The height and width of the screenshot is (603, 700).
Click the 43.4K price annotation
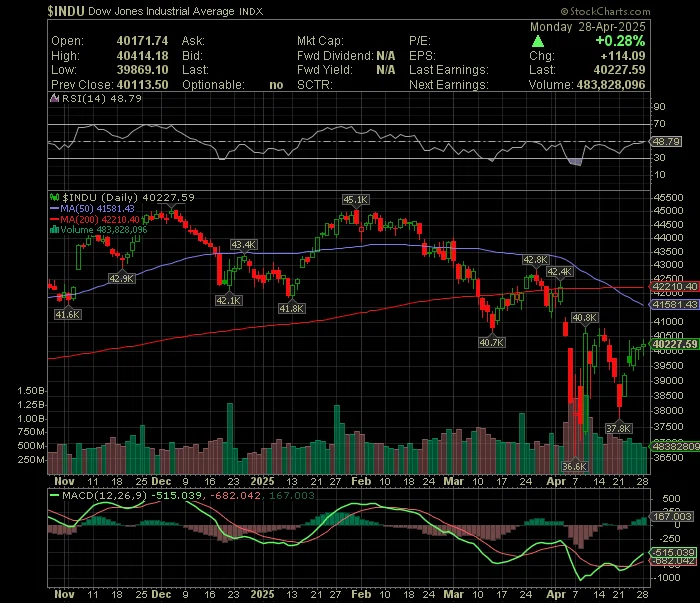coord(244,245)
